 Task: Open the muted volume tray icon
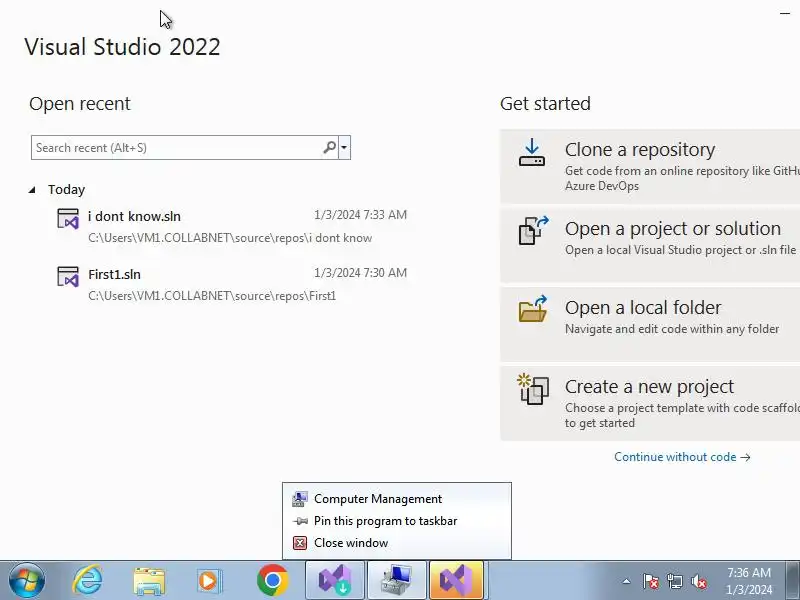(x=699, y=581)
